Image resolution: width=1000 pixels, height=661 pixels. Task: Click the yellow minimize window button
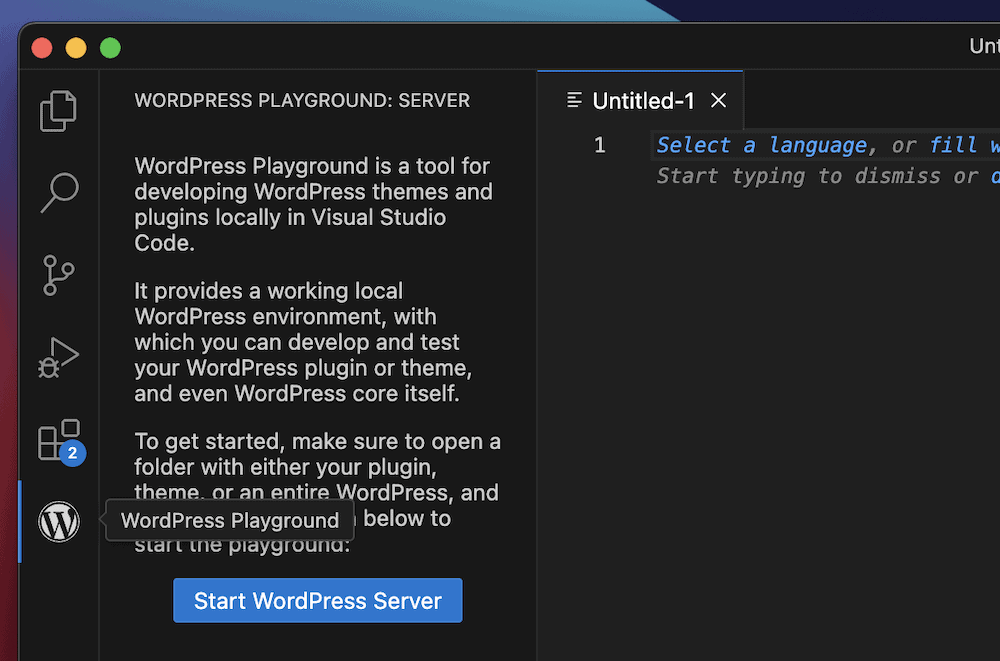click(x=75, y=47)
